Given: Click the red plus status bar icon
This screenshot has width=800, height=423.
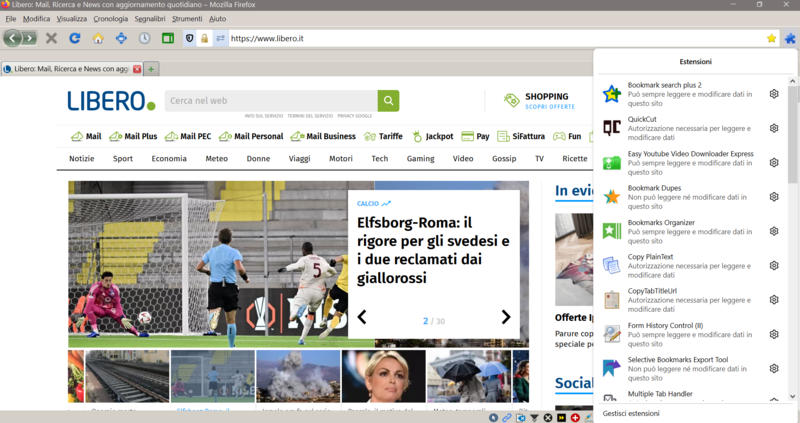Looking at the screenshot, I should 575,417.
